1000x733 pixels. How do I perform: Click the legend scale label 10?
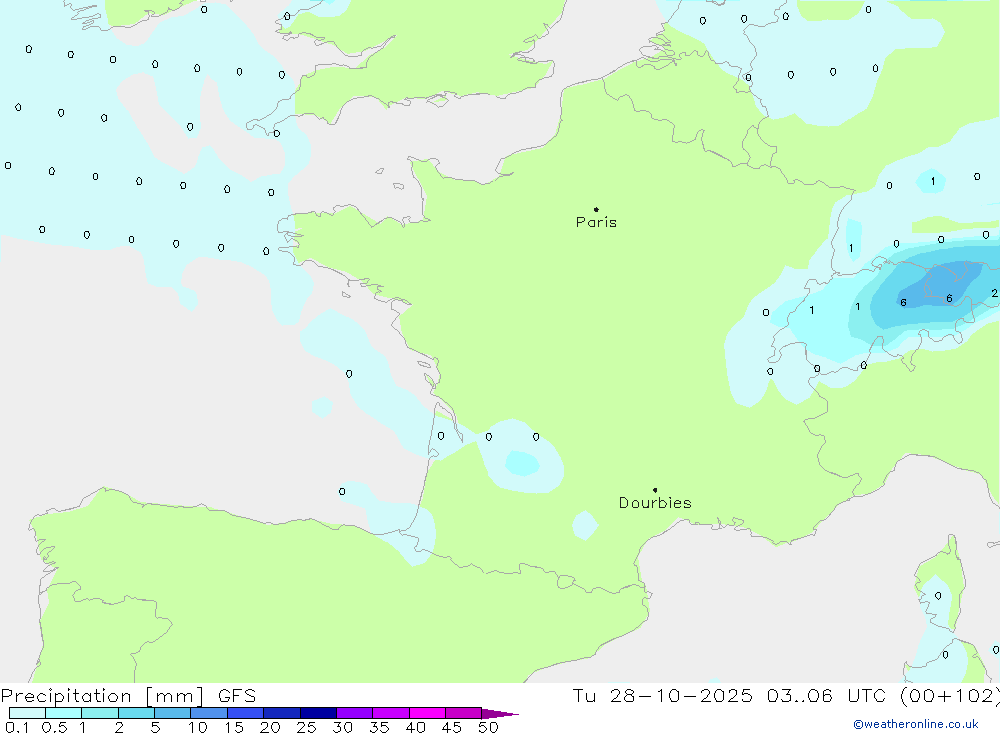[198, 727]
